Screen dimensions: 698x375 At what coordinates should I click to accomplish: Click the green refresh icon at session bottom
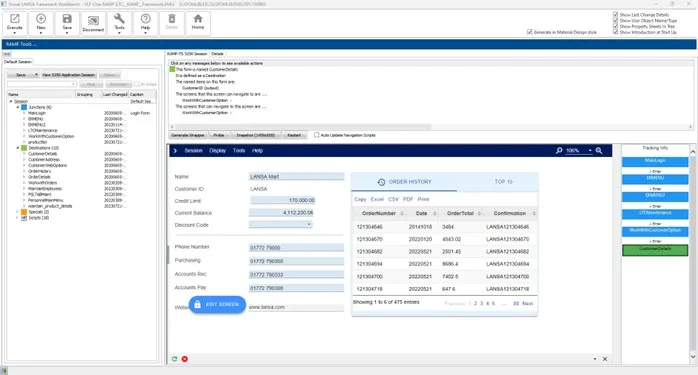point(174,359)
